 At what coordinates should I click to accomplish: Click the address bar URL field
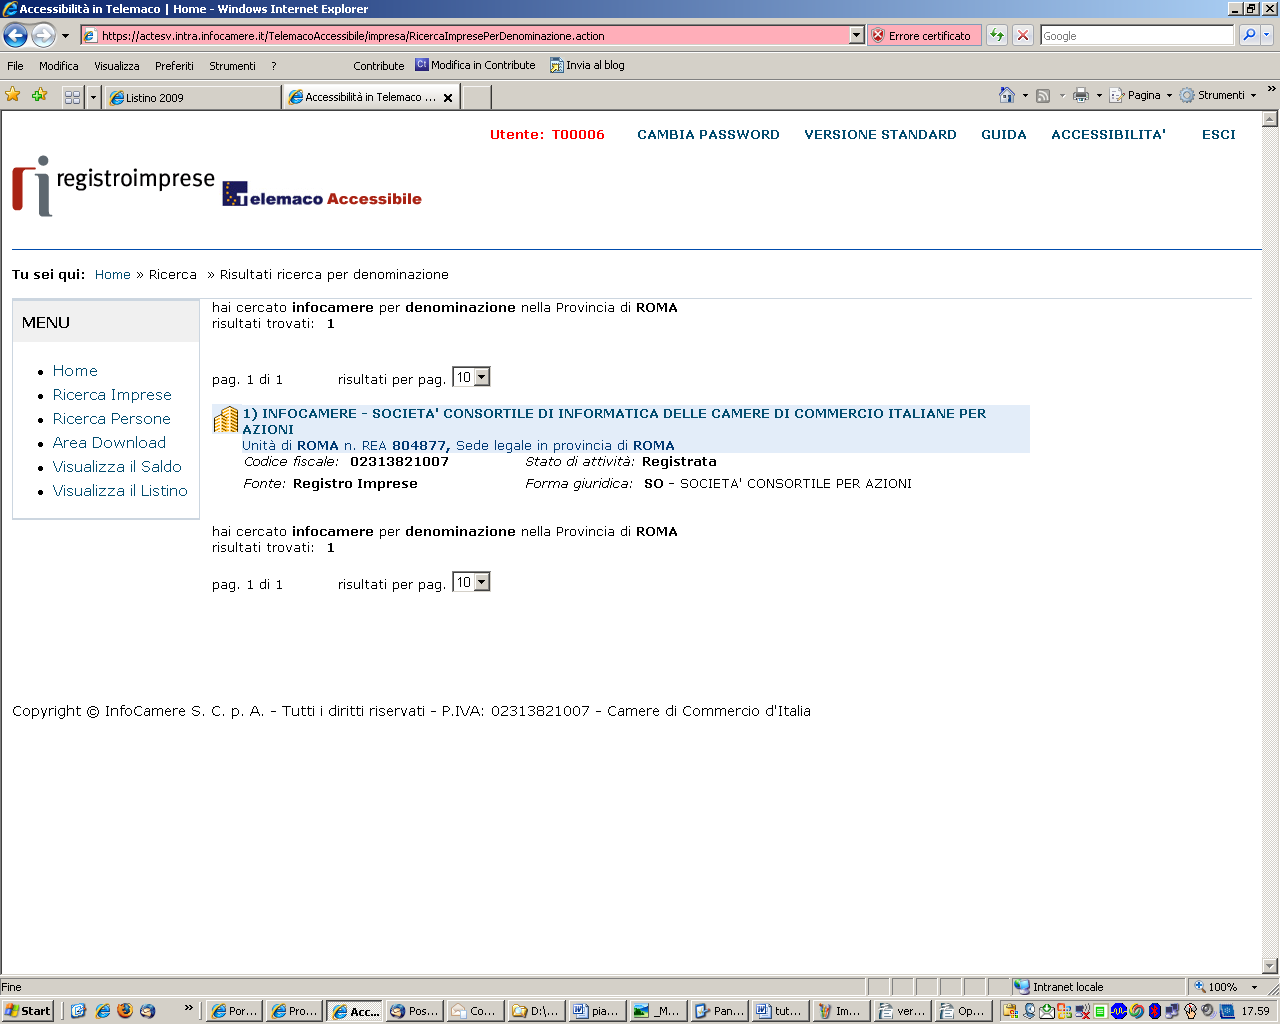tap(465, 36)
